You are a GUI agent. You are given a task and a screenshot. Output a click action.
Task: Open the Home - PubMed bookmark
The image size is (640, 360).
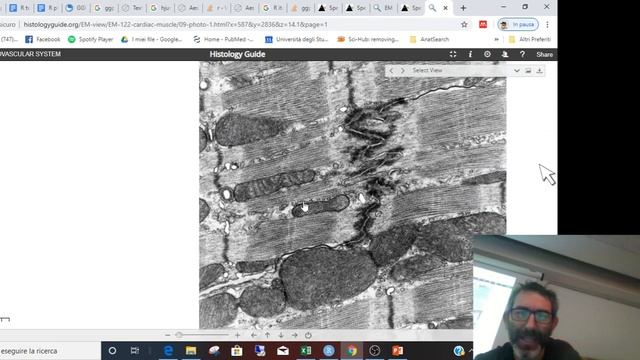tap(224, 39)
